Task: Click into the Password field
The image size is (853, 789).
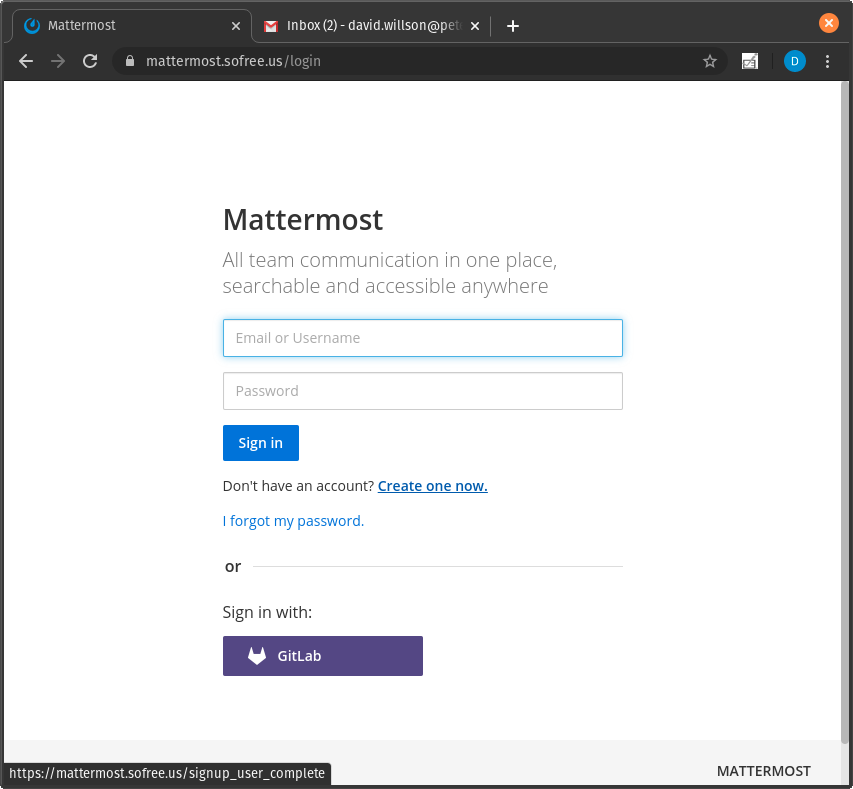Action: pos(422,391)
